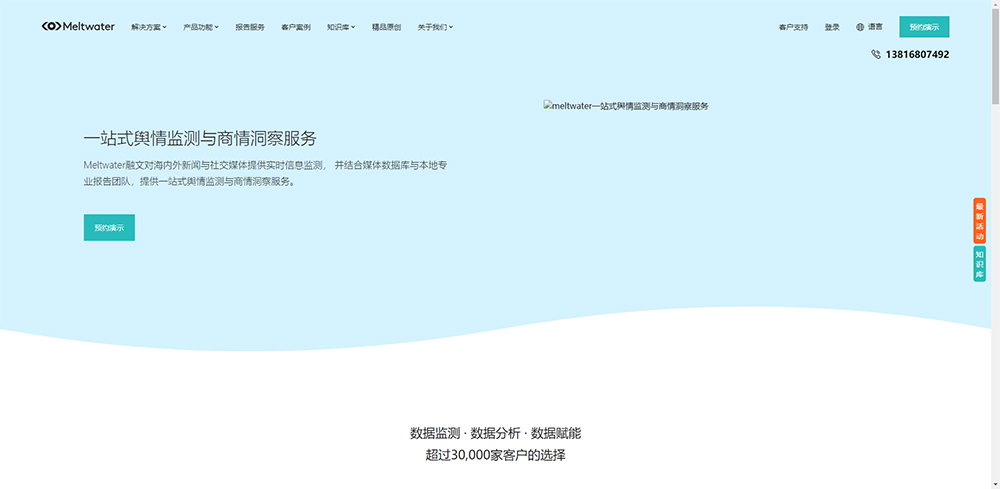The image size is (1000, 489).
Task: Open 客户案例 in the nav bar
Action: [x=296, y=27]
